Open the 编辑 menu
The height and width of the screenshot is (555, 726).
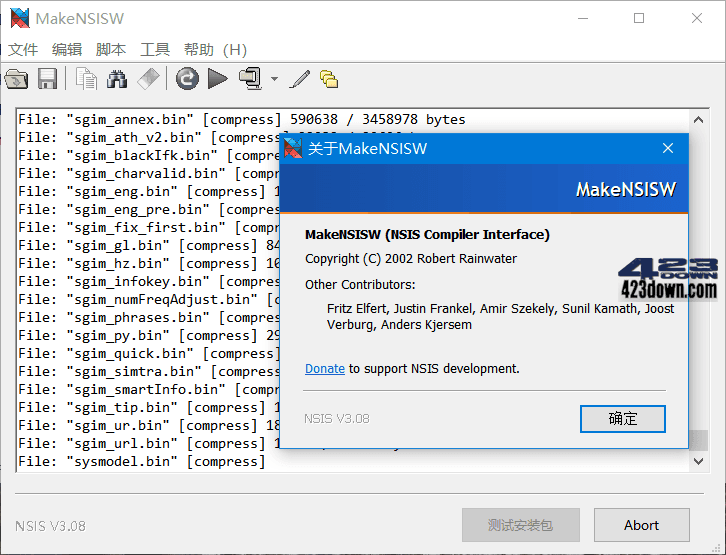click(67, 50)
